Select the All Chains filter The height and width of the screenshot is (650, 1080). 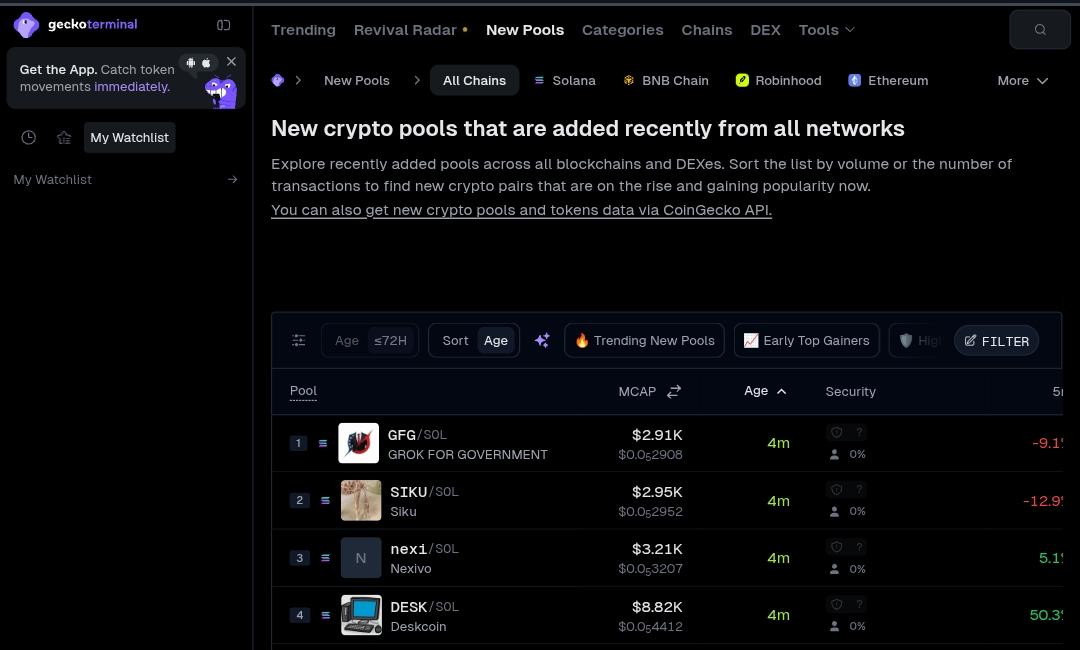click(x=475, y=81)
